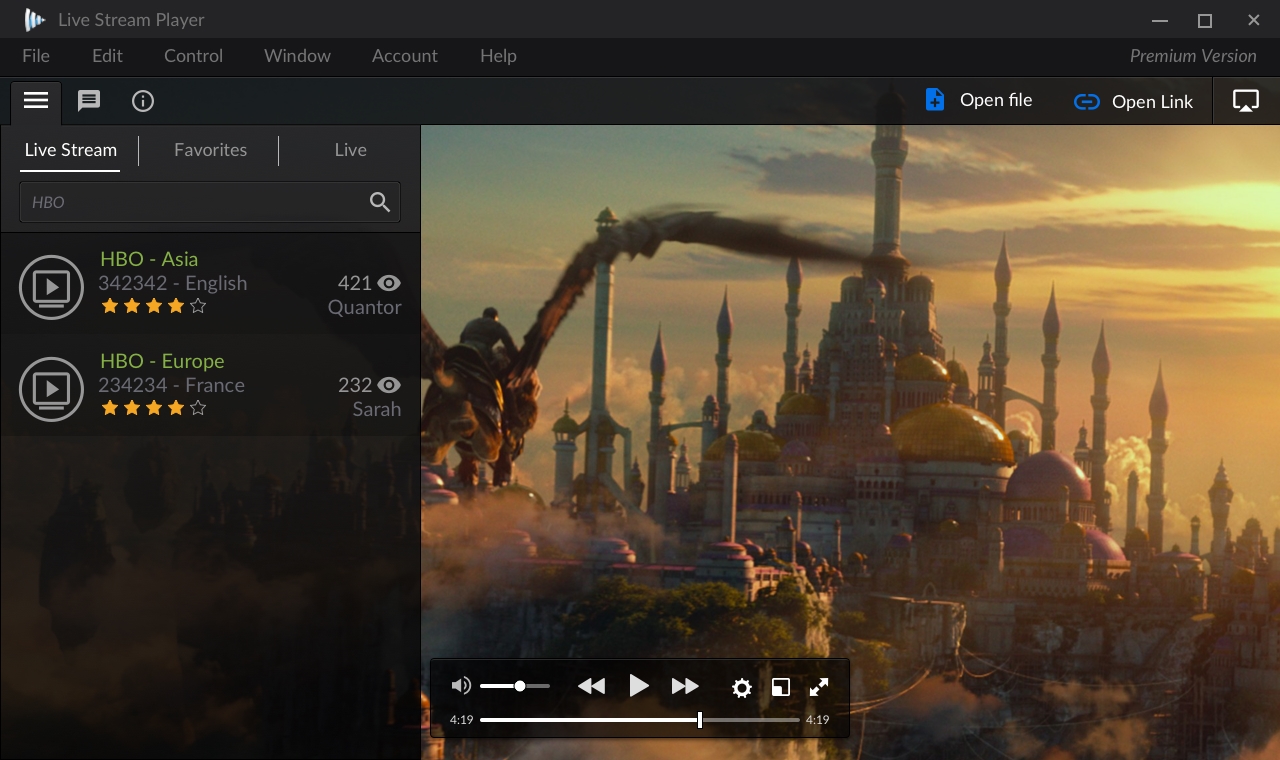1280x760 pixels.
Task: Click the Open Link button
Action: [1133, 102]
